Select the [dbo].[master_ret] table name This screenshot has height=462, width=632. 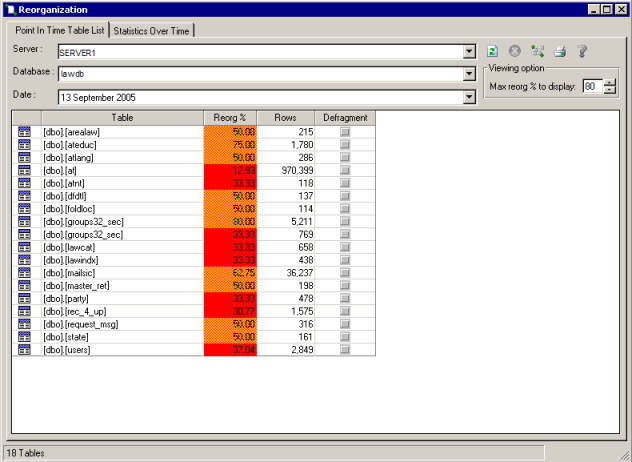(77, 286)
